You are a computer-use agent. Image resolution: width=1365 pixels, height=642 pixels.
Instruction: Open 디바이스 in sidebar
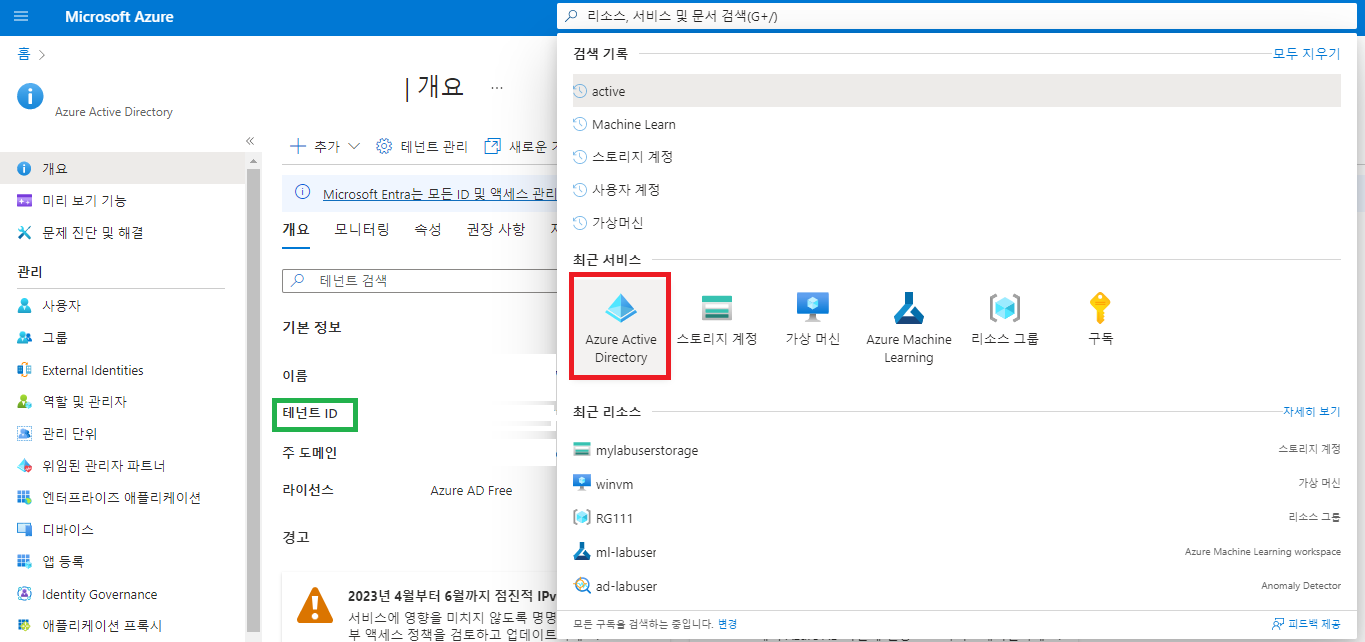click(122, 529)
